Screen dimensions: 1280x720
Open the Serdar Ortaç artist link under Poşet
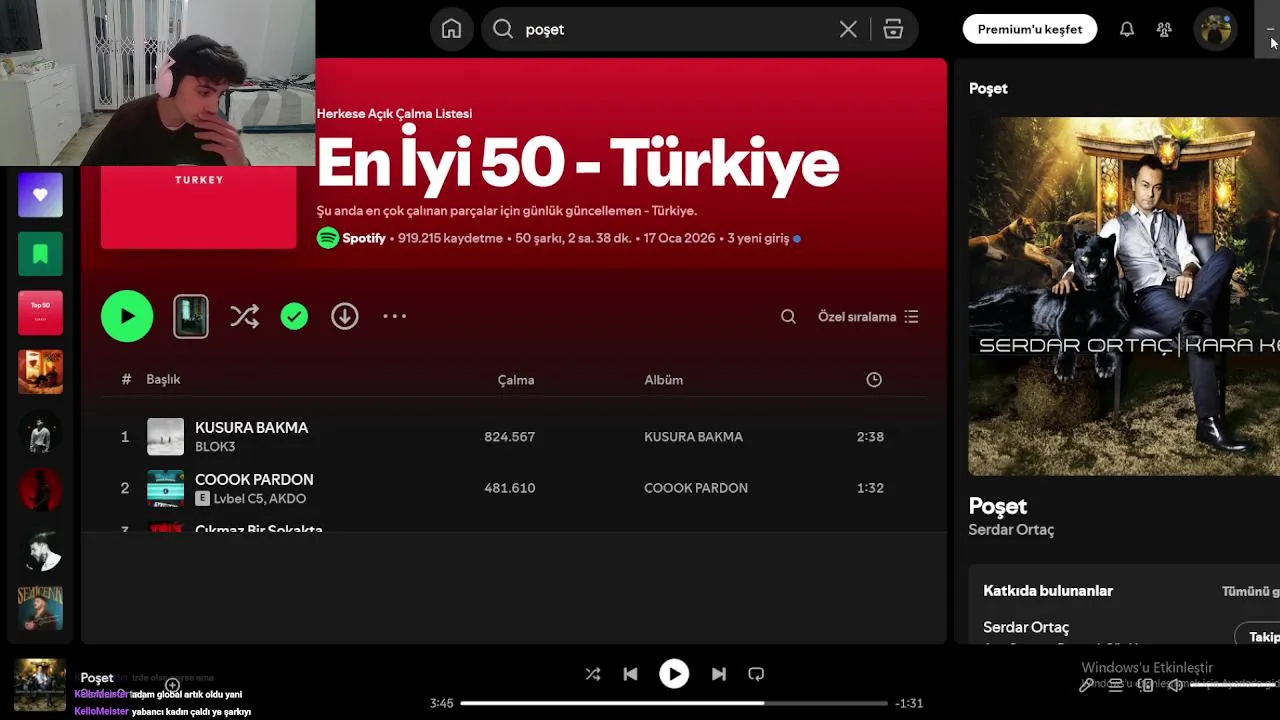(1011, 530)
